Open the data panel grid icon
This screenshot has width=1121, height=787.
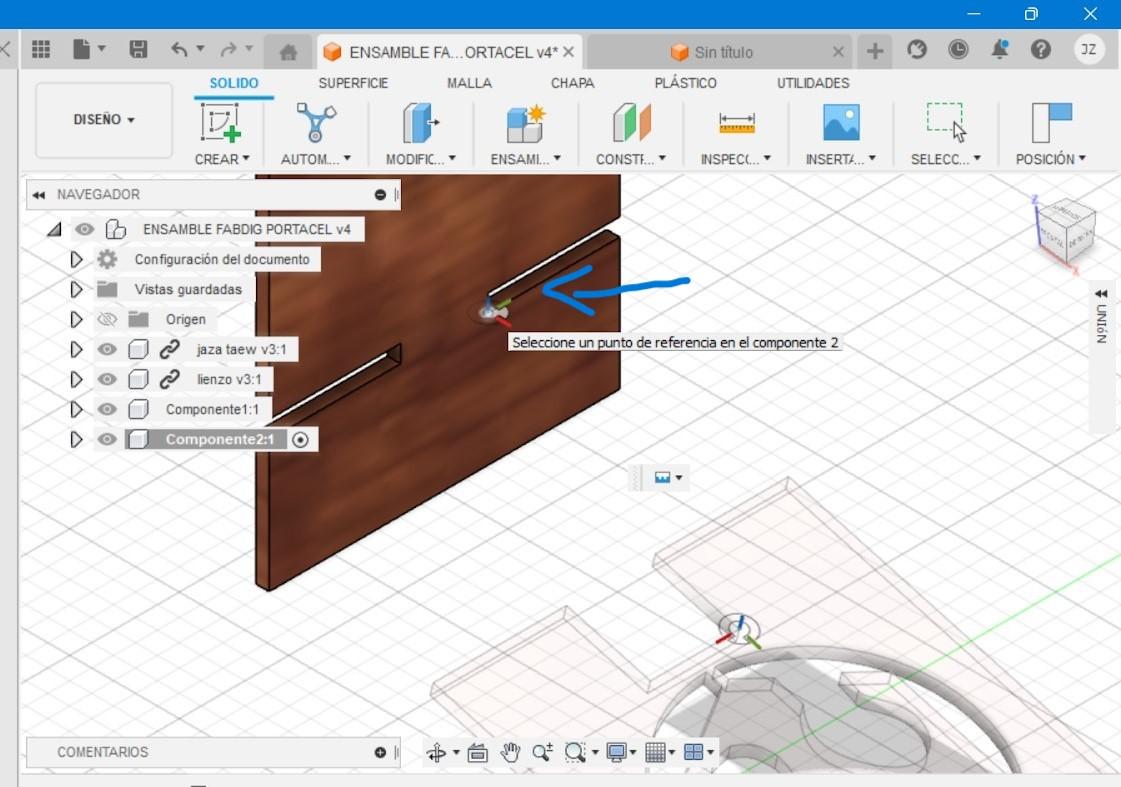tap(41, 49)
